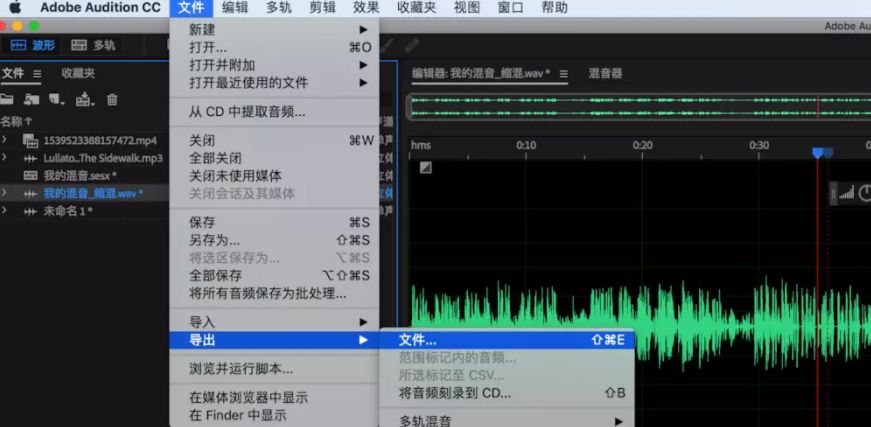
Task: Choose 保存 from the 文件 menu
Action: [x=274, y=223]
